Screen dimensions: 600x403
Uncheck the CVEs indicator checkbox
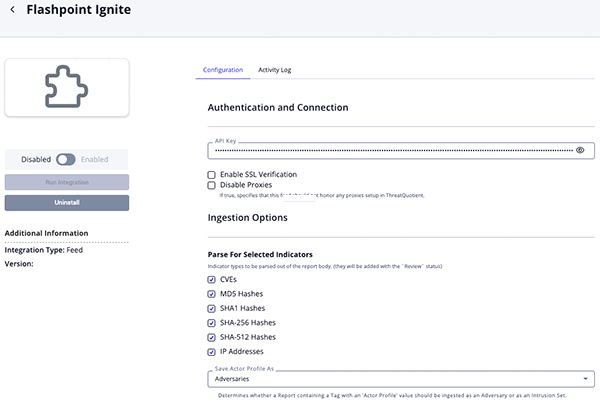[211, 281]
